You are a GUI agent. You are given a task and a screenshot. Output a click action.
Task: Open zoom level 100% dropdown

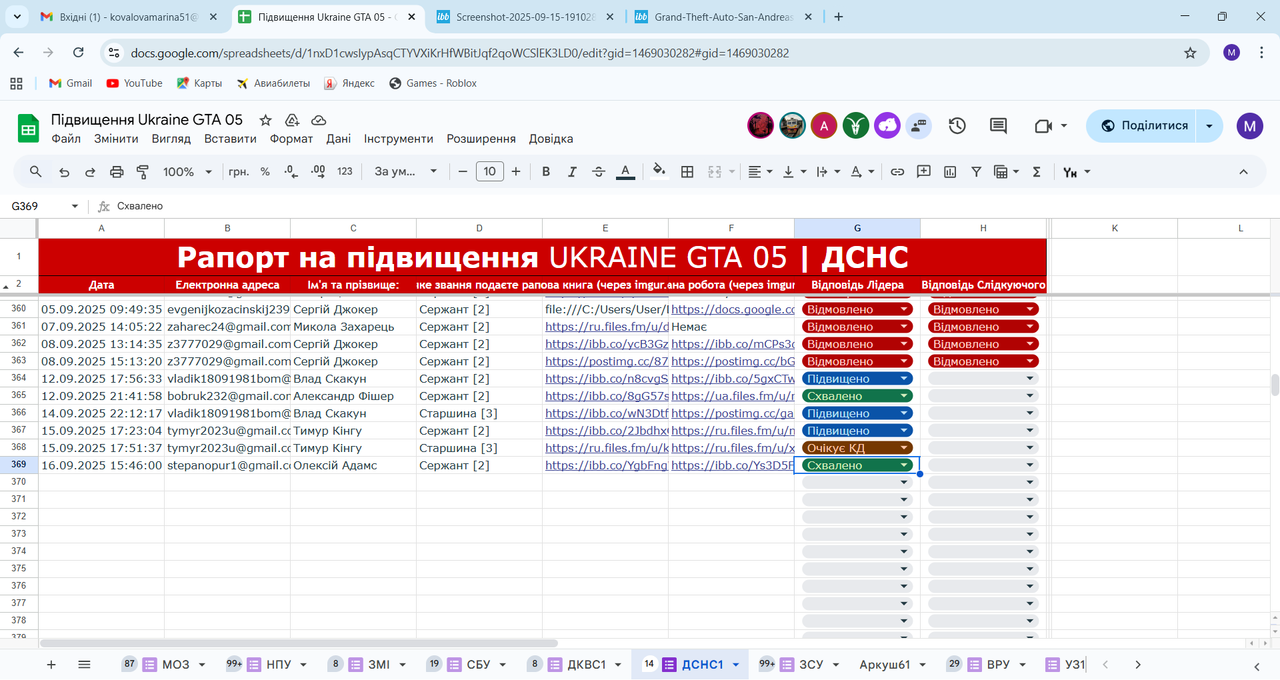pyautogui.click(x=187, y=172)
